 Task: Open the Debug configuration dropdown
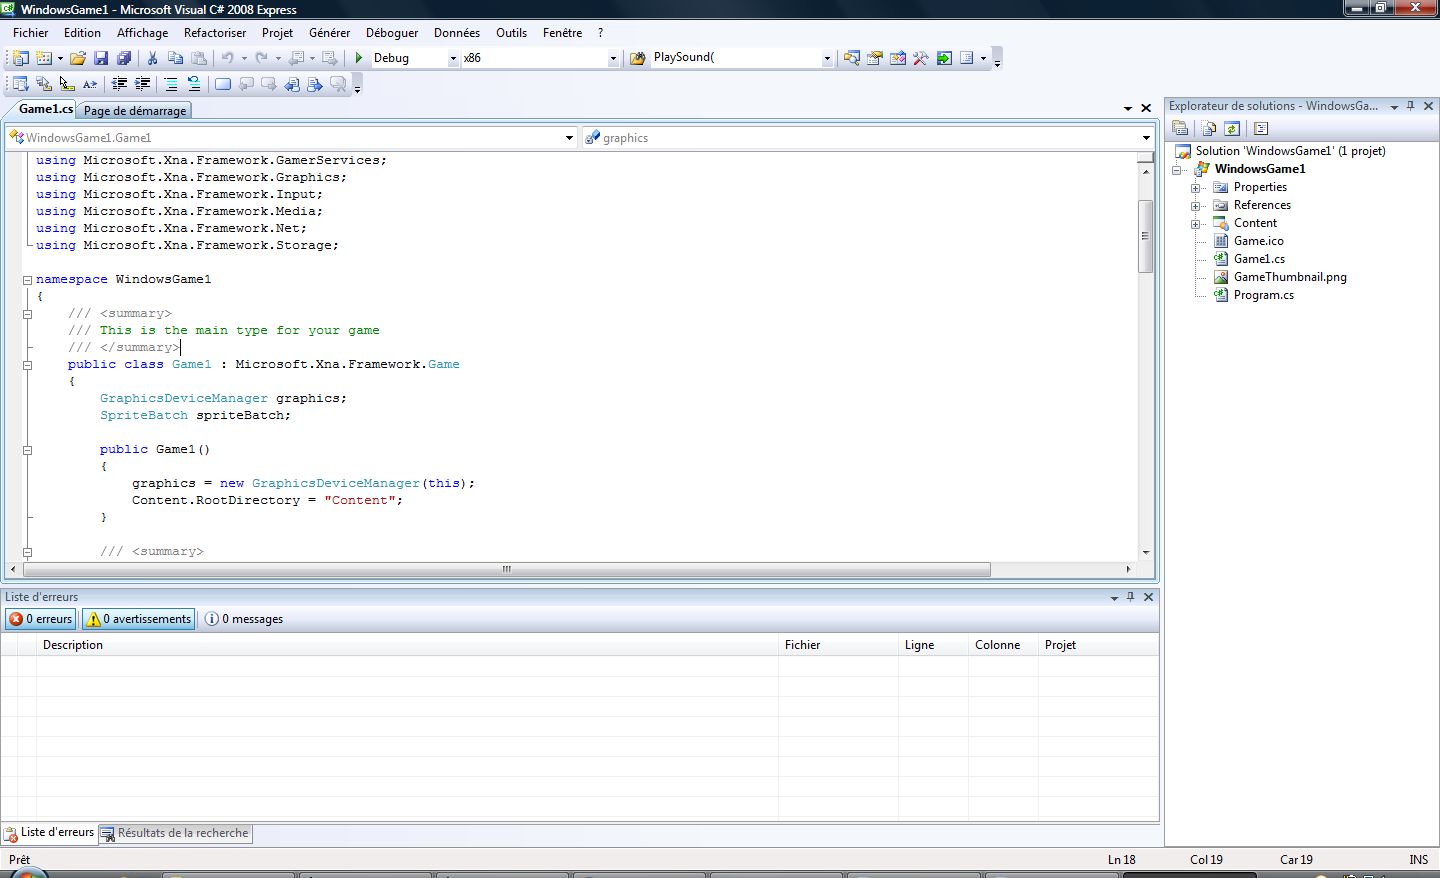pos(453,58)
